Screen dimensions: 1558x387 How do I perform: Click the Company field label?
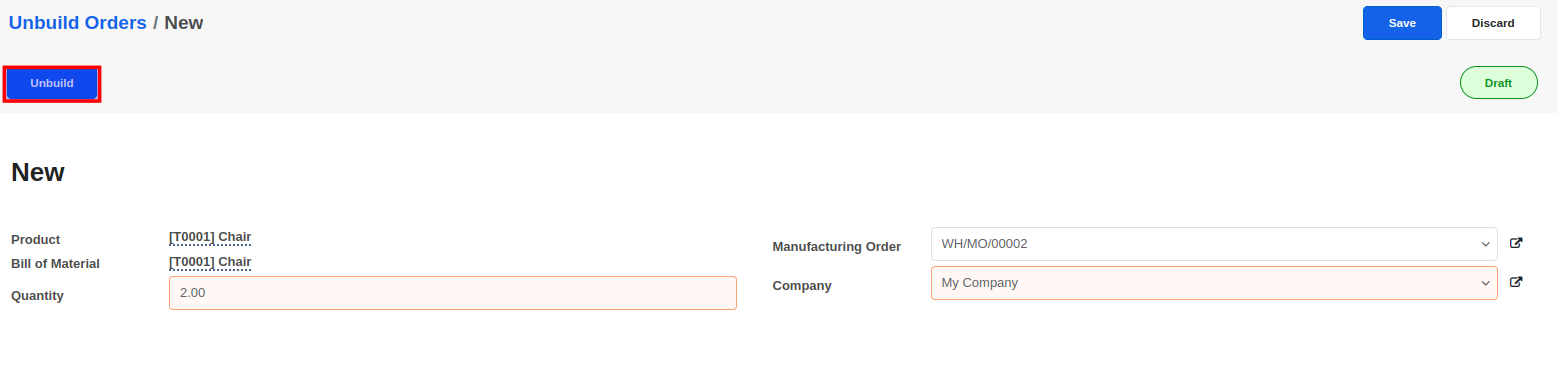pos(802,285)
